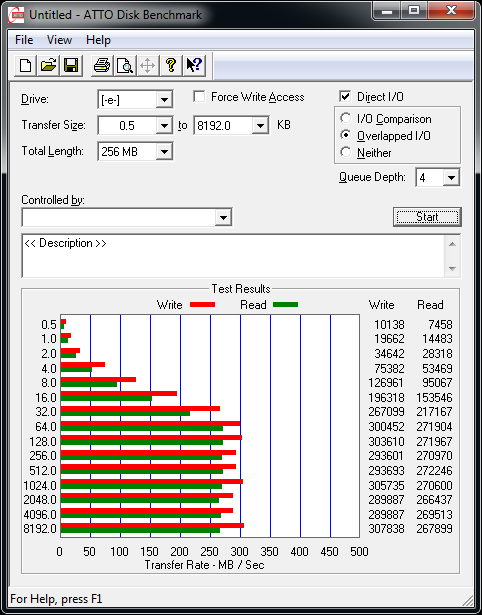Start the benchmark with the Start button
Viewport: 482px width, 615px height.
tap(427, 217)
